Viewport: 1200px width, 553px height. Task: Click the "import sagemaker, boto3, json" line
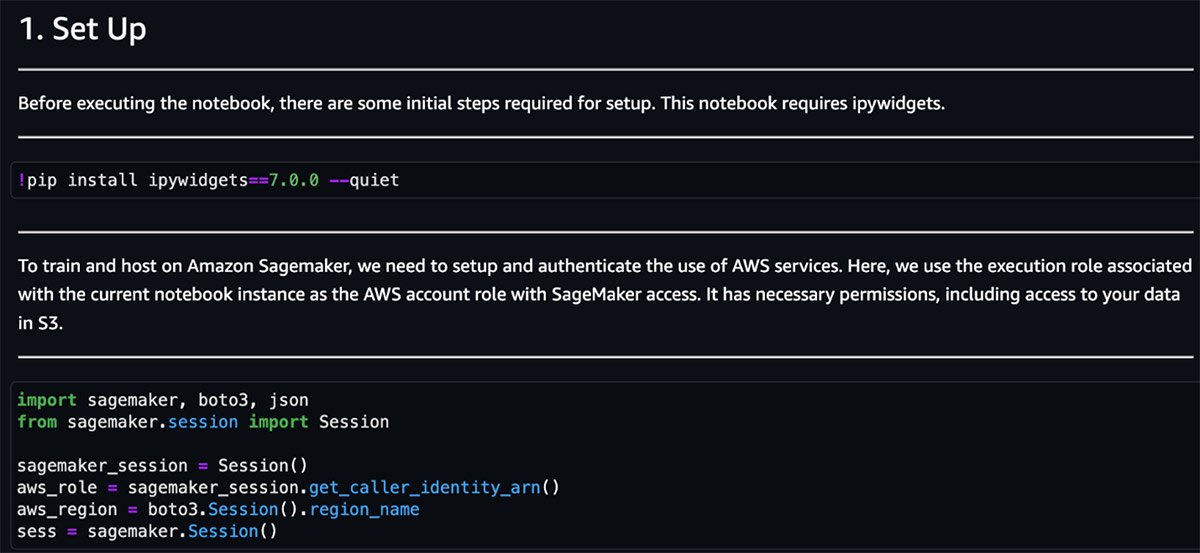148,400
